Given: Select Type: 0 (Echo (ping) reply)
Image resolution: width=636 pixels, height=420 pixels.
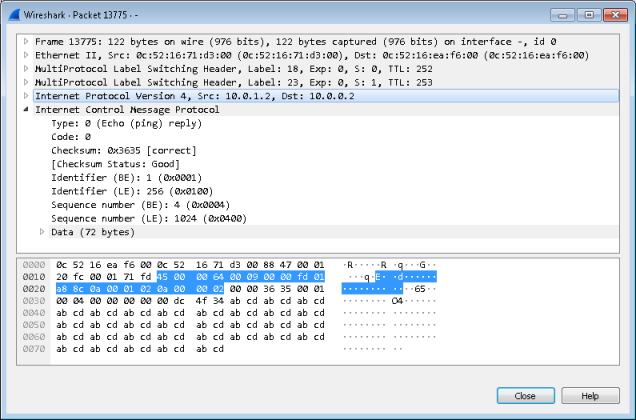Looking at the screenshot, I should (x=126, y=123).
